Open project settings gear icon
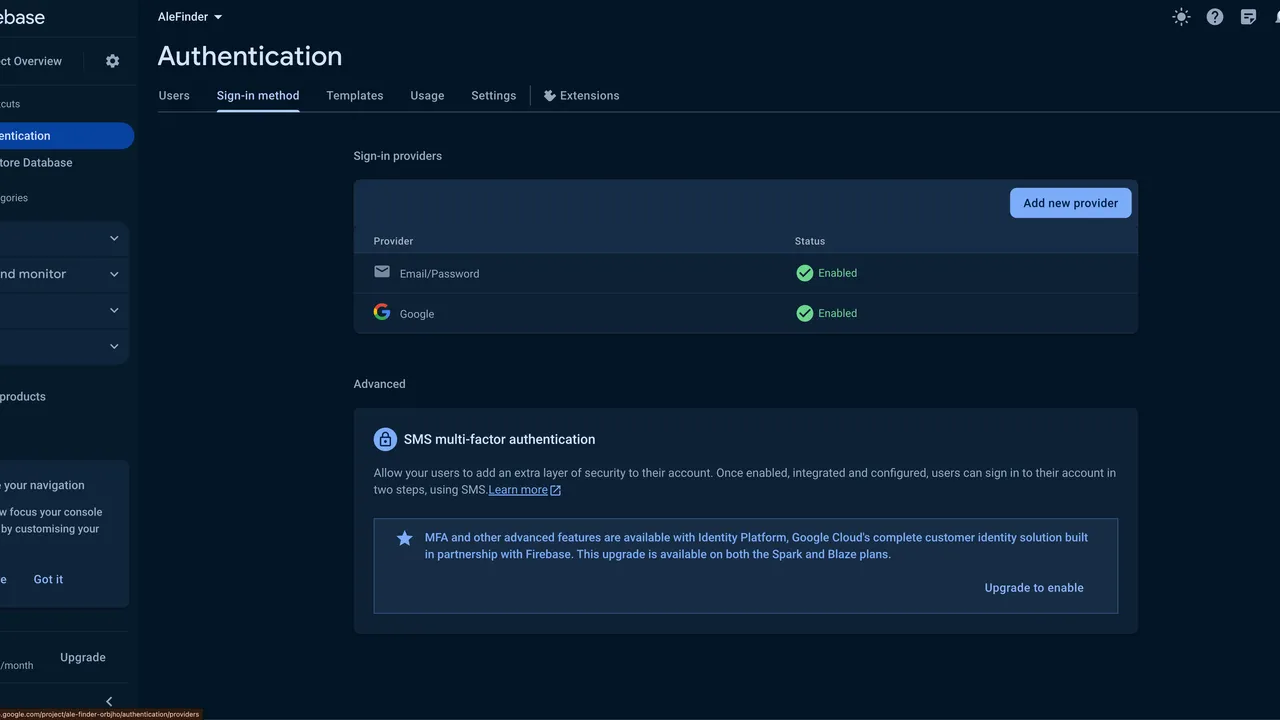This screenshot has height=720, width=1280. click(x=112, y=61)
